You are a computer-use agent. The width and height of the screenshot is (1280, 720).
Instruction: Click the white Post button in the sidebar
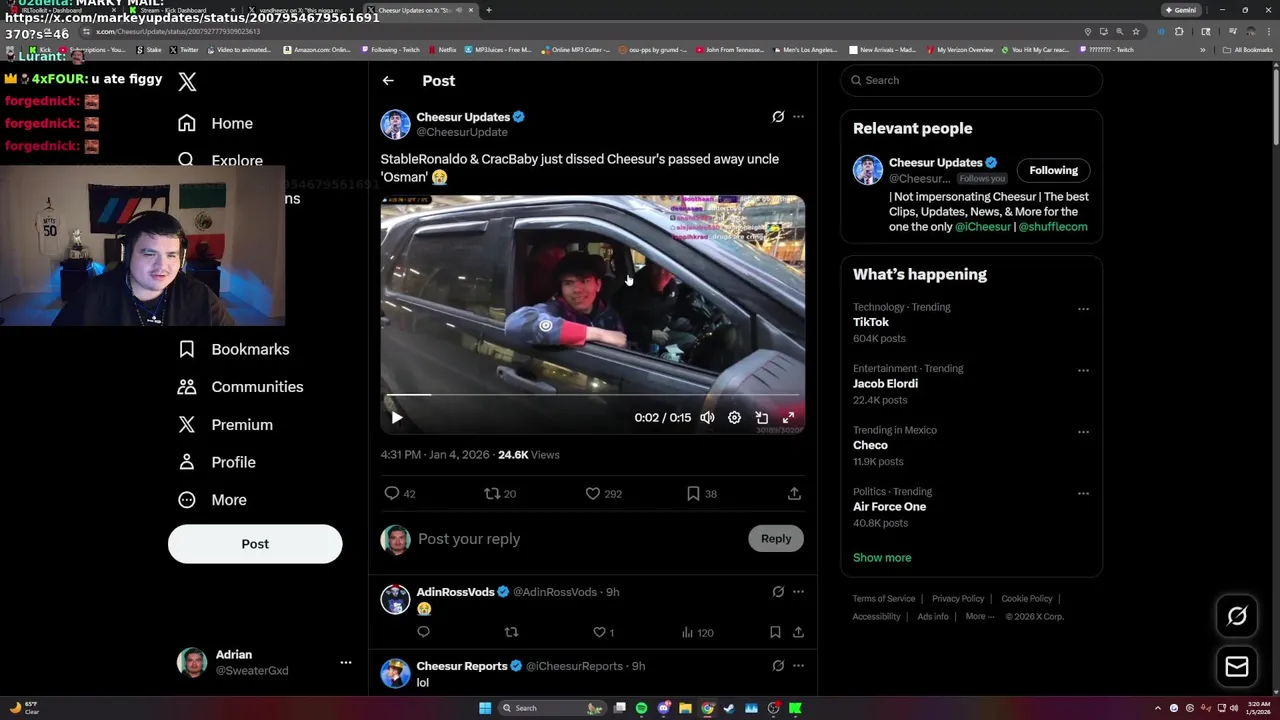[255, 544]
